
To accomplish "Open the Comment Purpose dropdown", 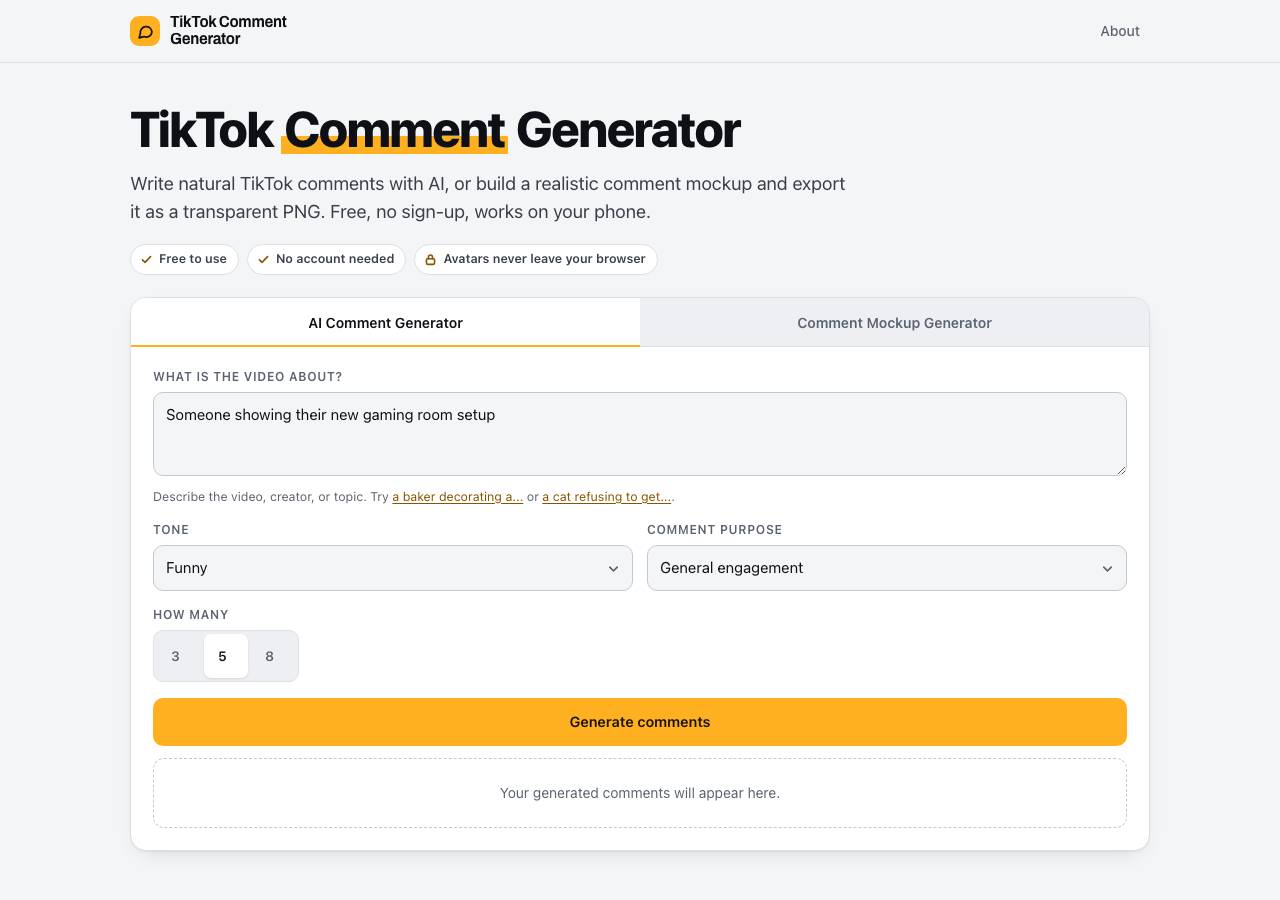I will tap(887, 568).
